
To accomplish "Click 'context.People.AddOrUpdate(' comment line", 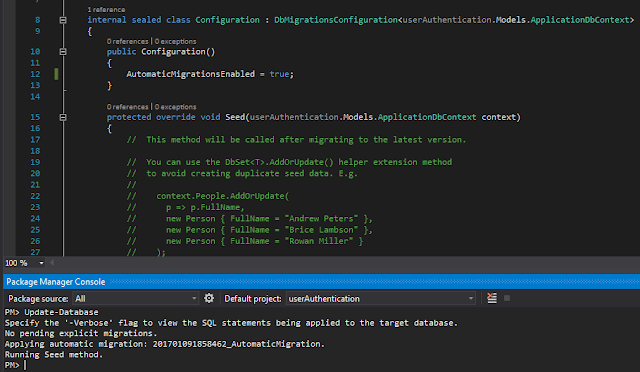I will tap(222, 196).
